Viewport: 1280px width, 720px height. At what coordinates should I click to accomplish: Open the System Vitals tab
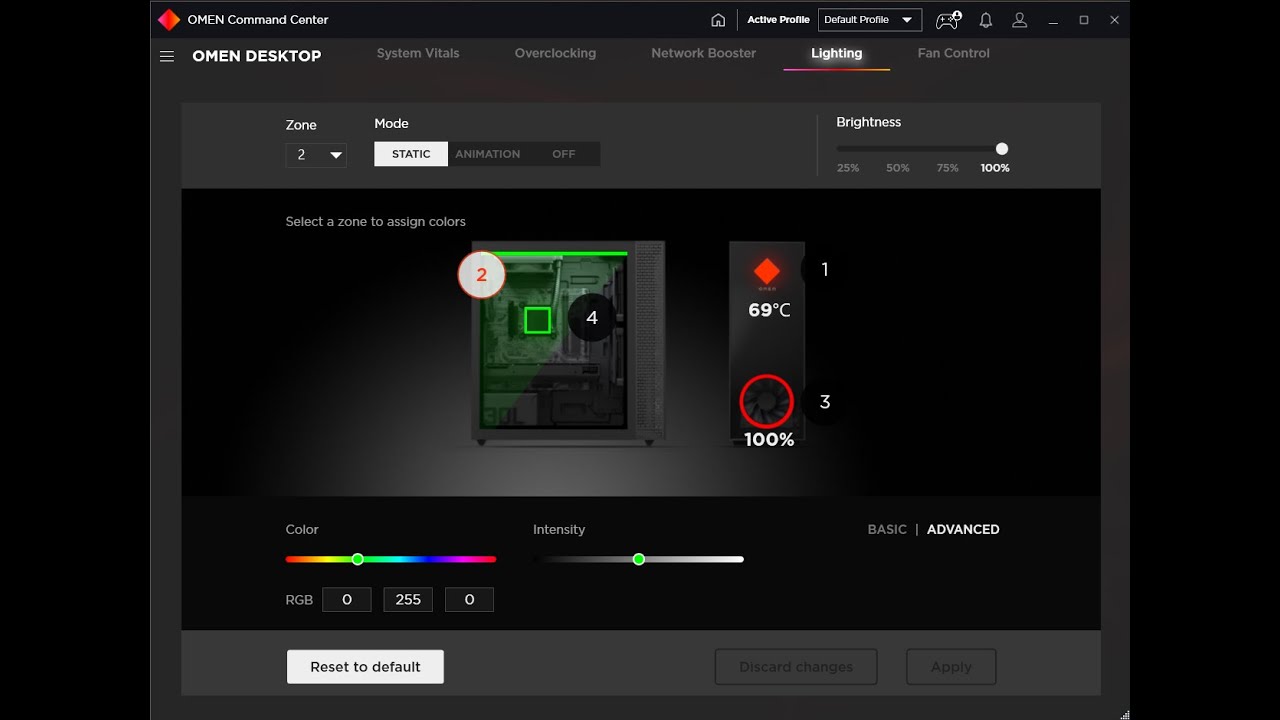pyautogui.click(x=418, y=53)
